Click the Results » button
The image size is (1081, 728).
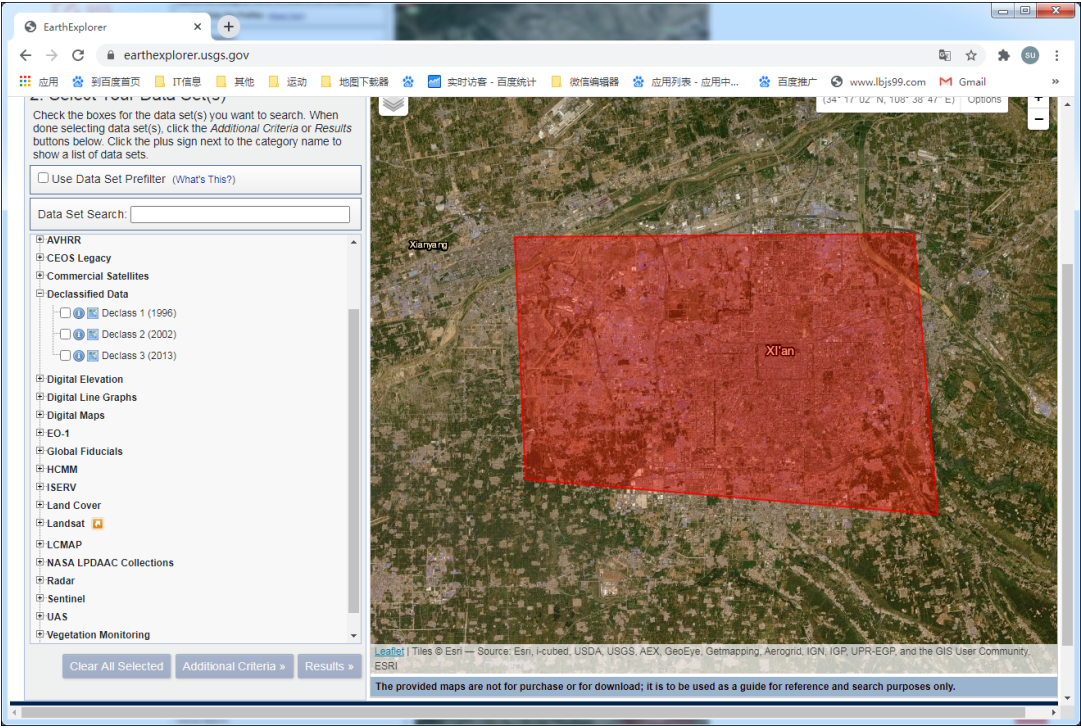click(329, 666)
